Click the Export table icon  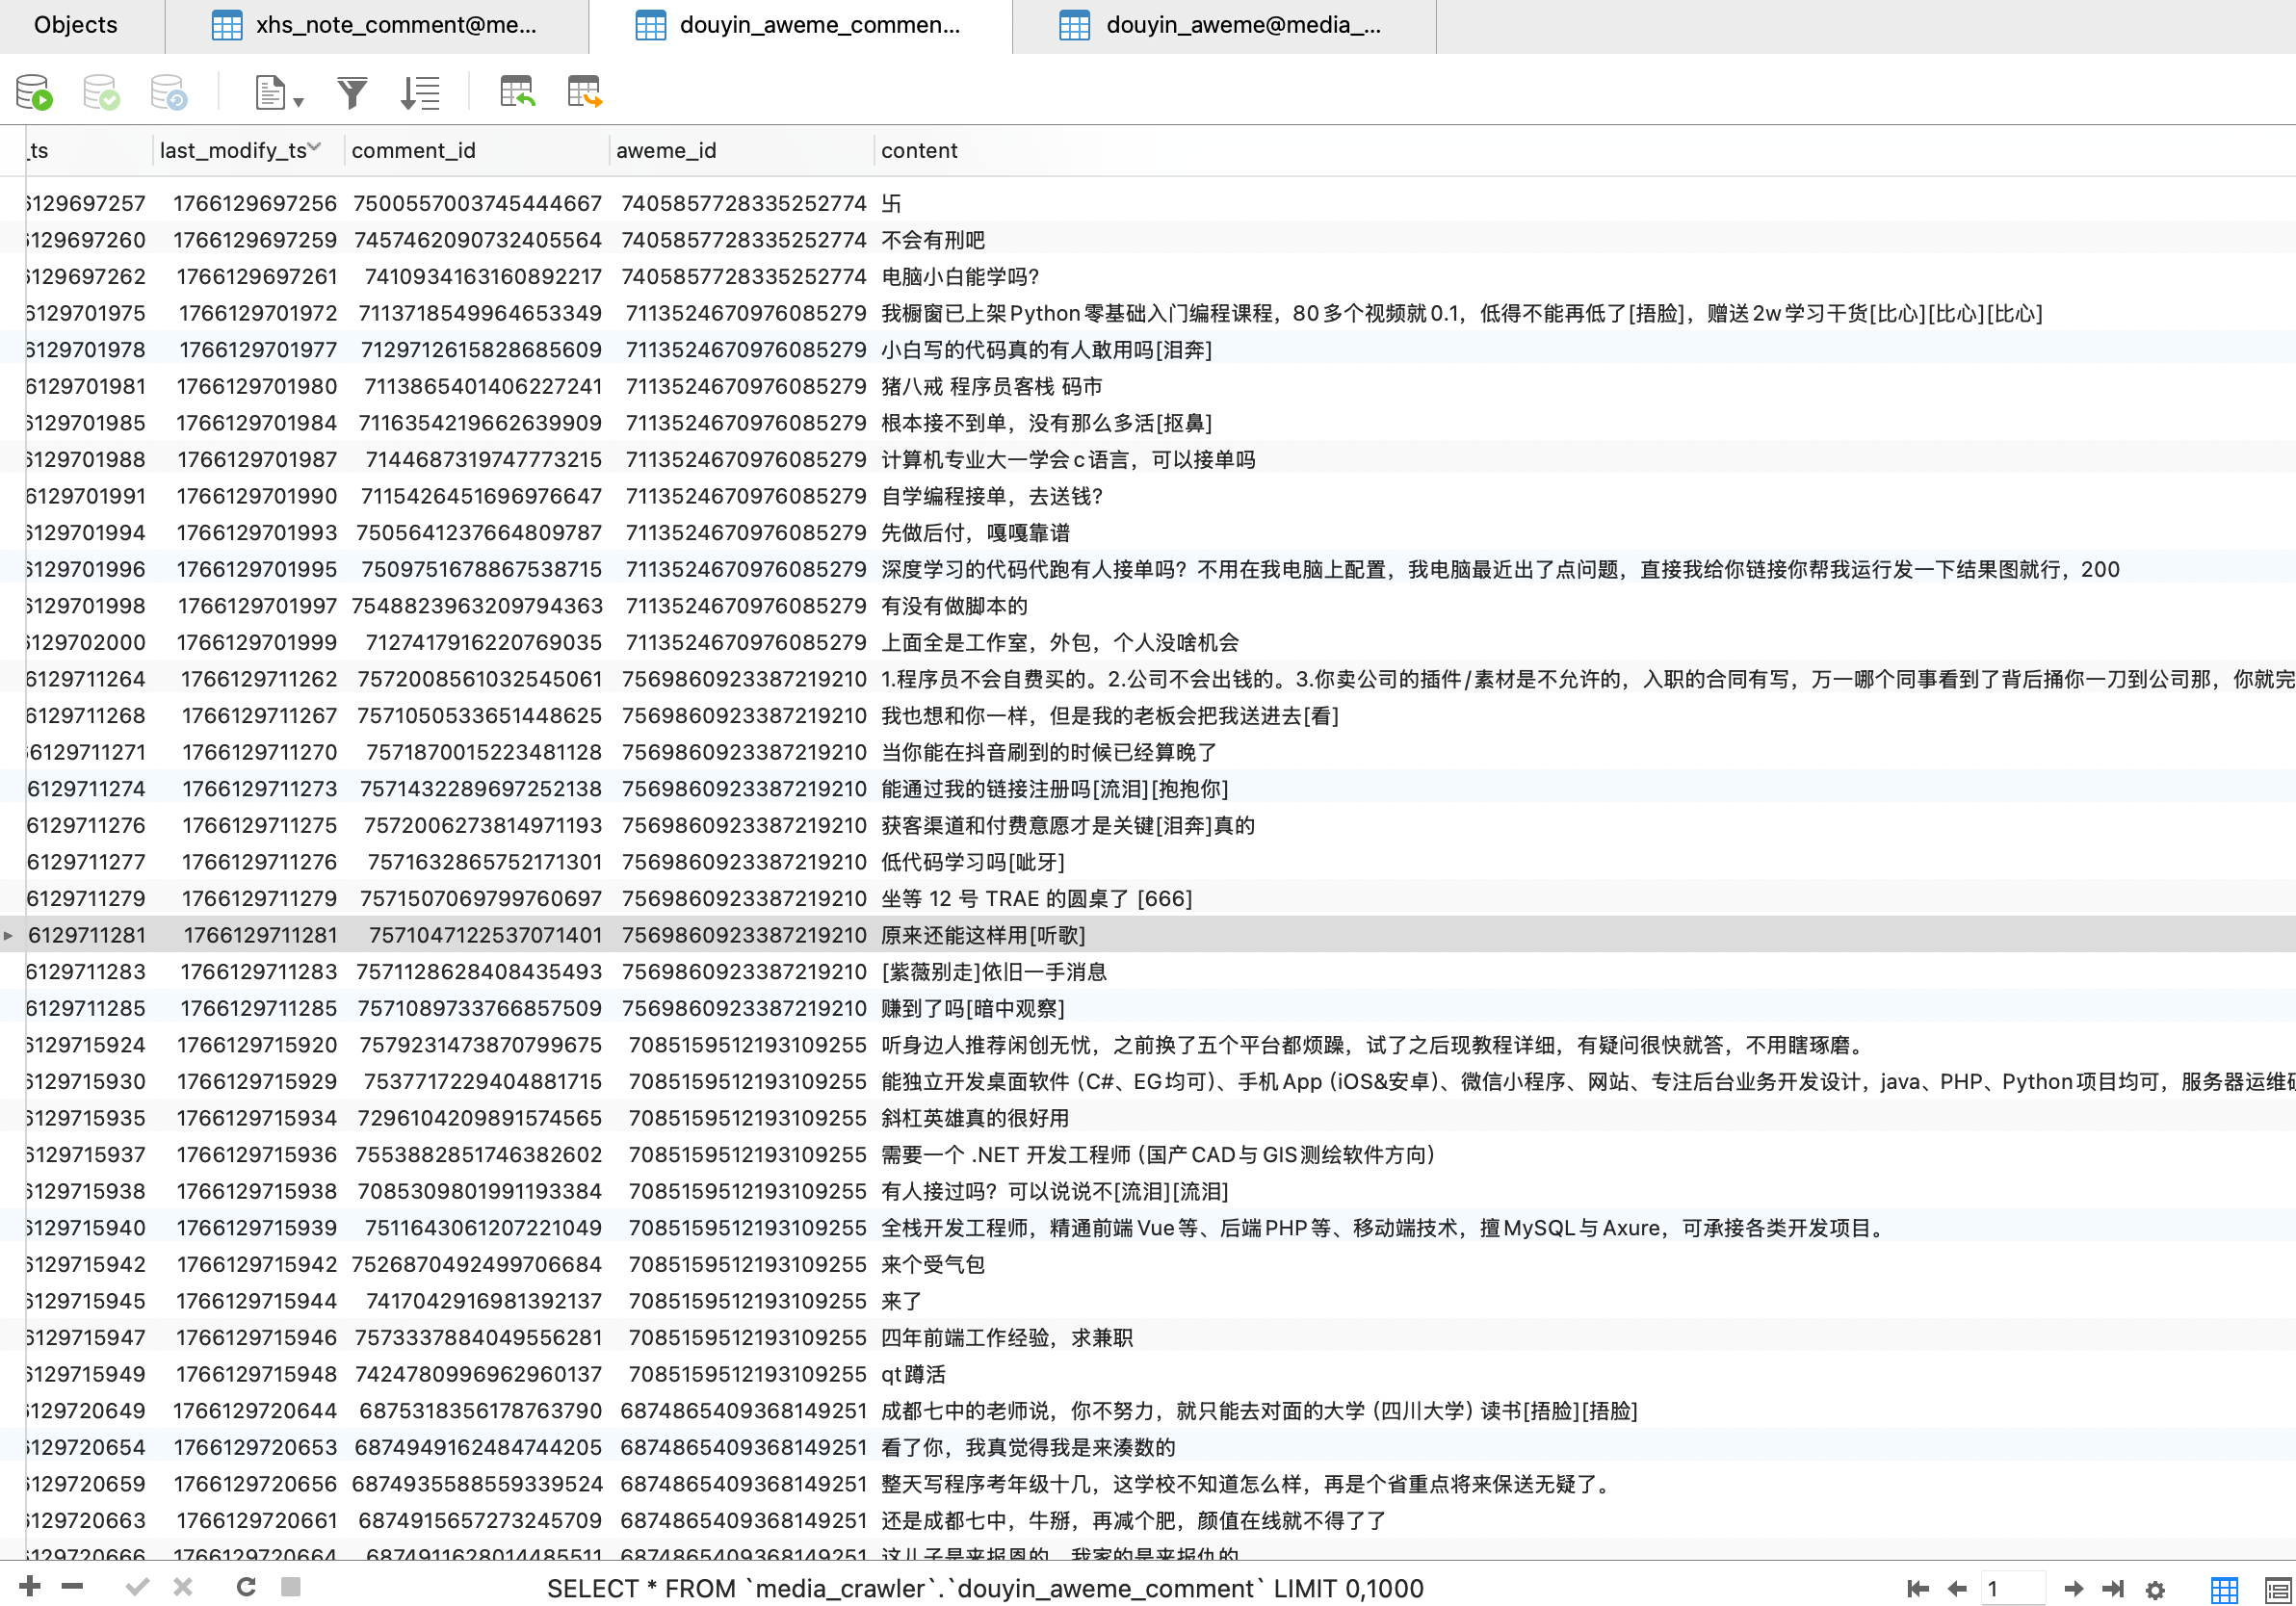point(584,92)
